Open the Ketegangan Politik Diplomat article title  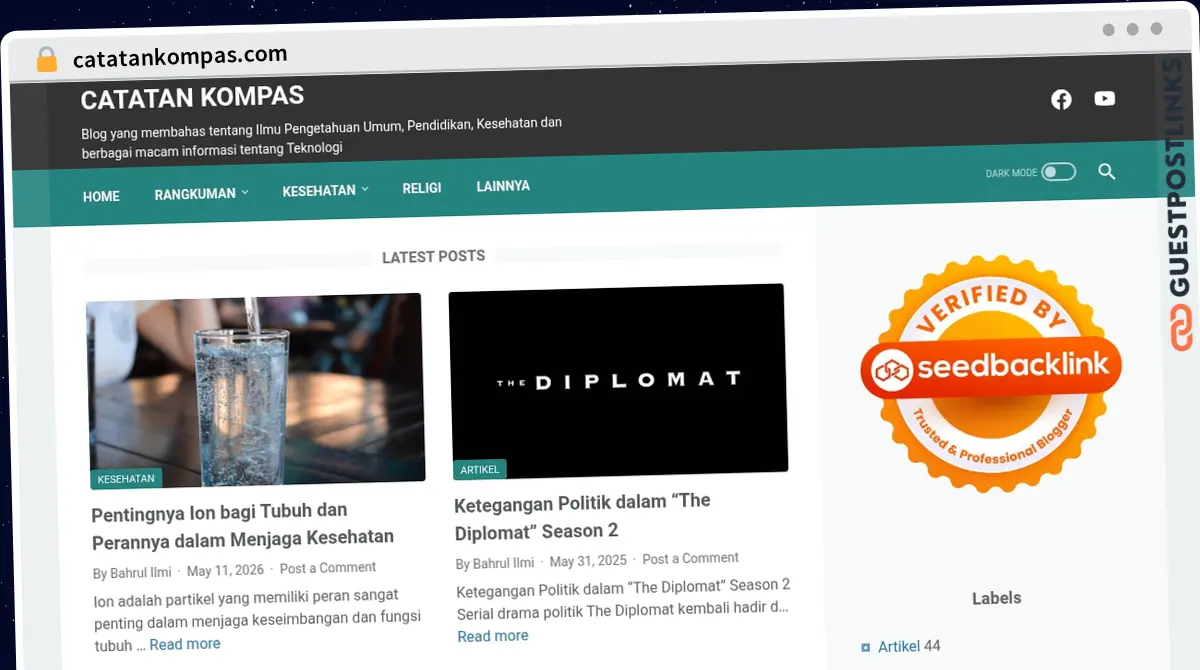point(582,516)
